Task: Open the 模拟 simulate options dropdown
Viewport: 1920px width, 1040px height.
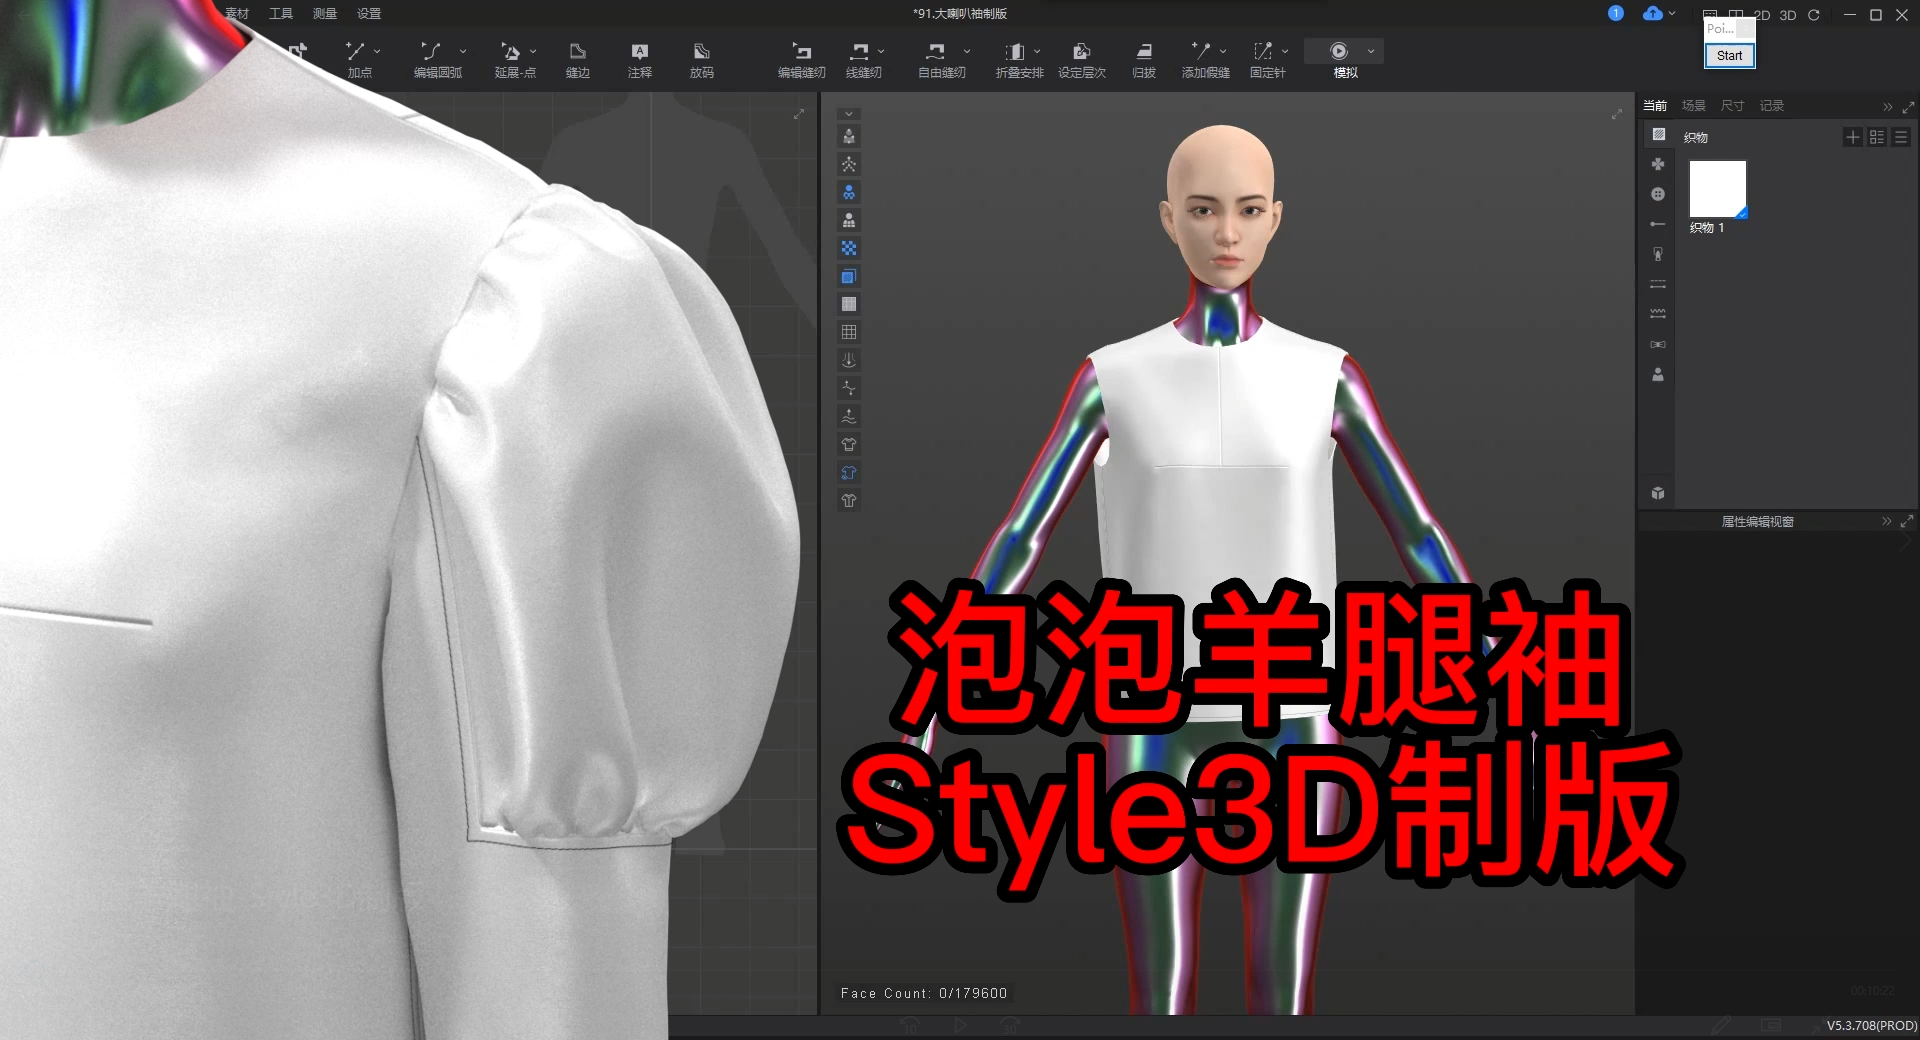Action: pos(1371,51)
